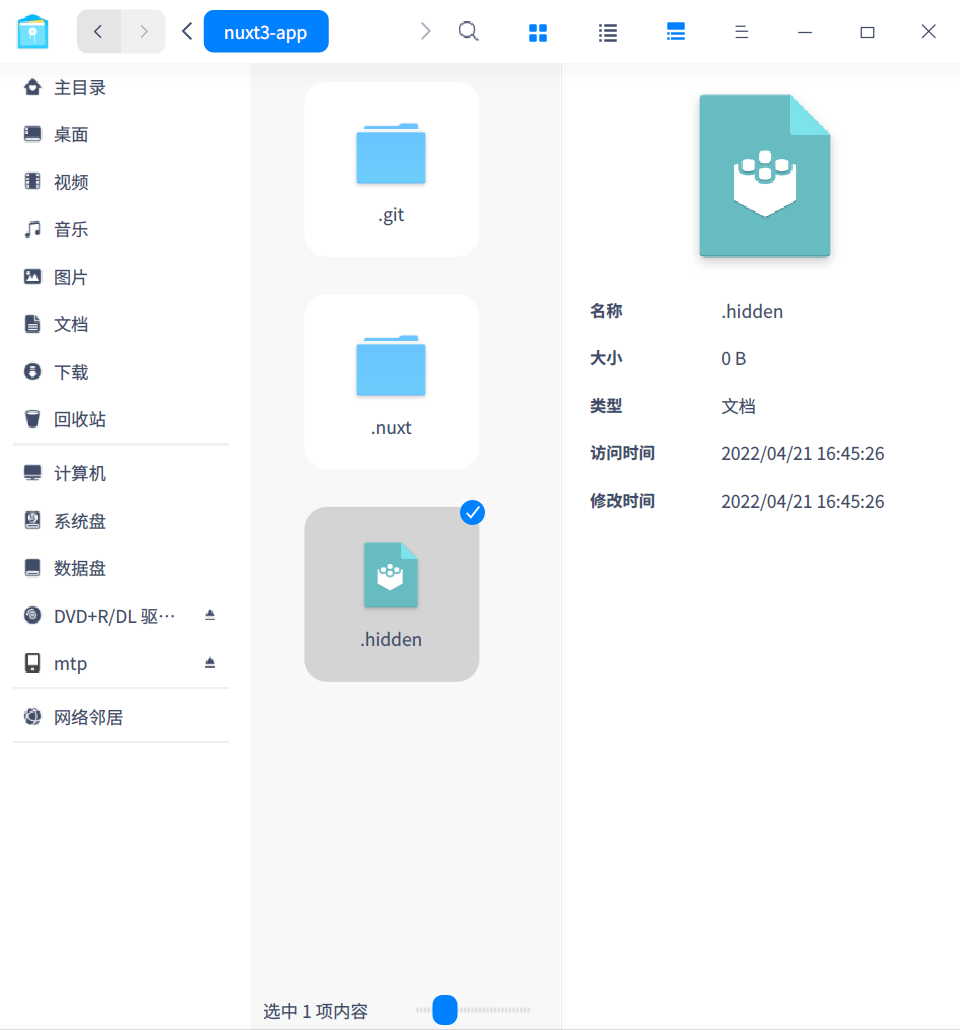Adjust the icon size slider at the bottom
The height and width of the screenshot is (1030, 960).
tap(443, 1010)
